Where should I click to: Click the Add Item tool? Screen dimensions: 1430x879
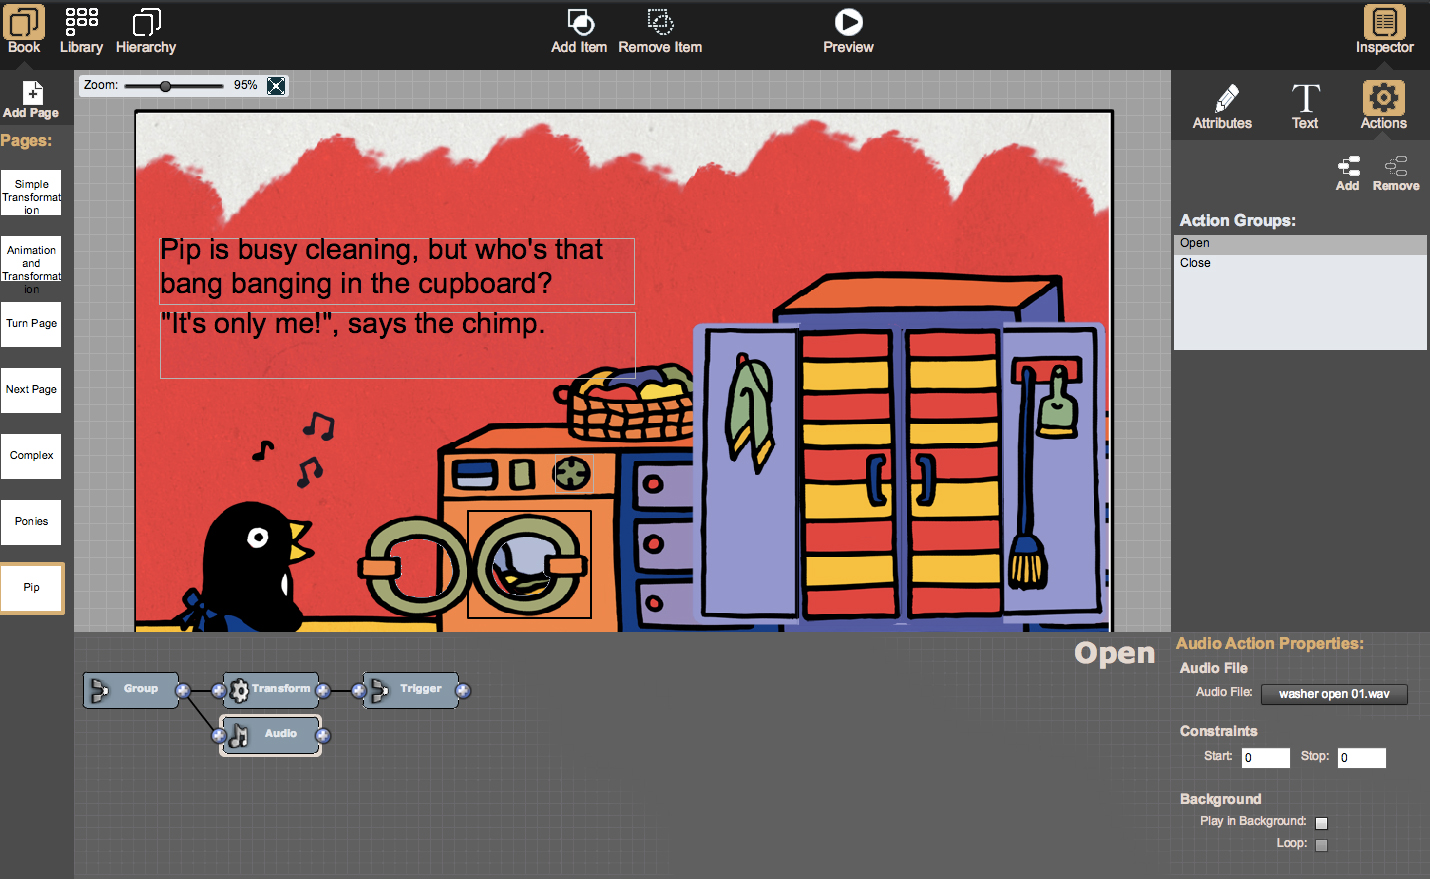579,30
